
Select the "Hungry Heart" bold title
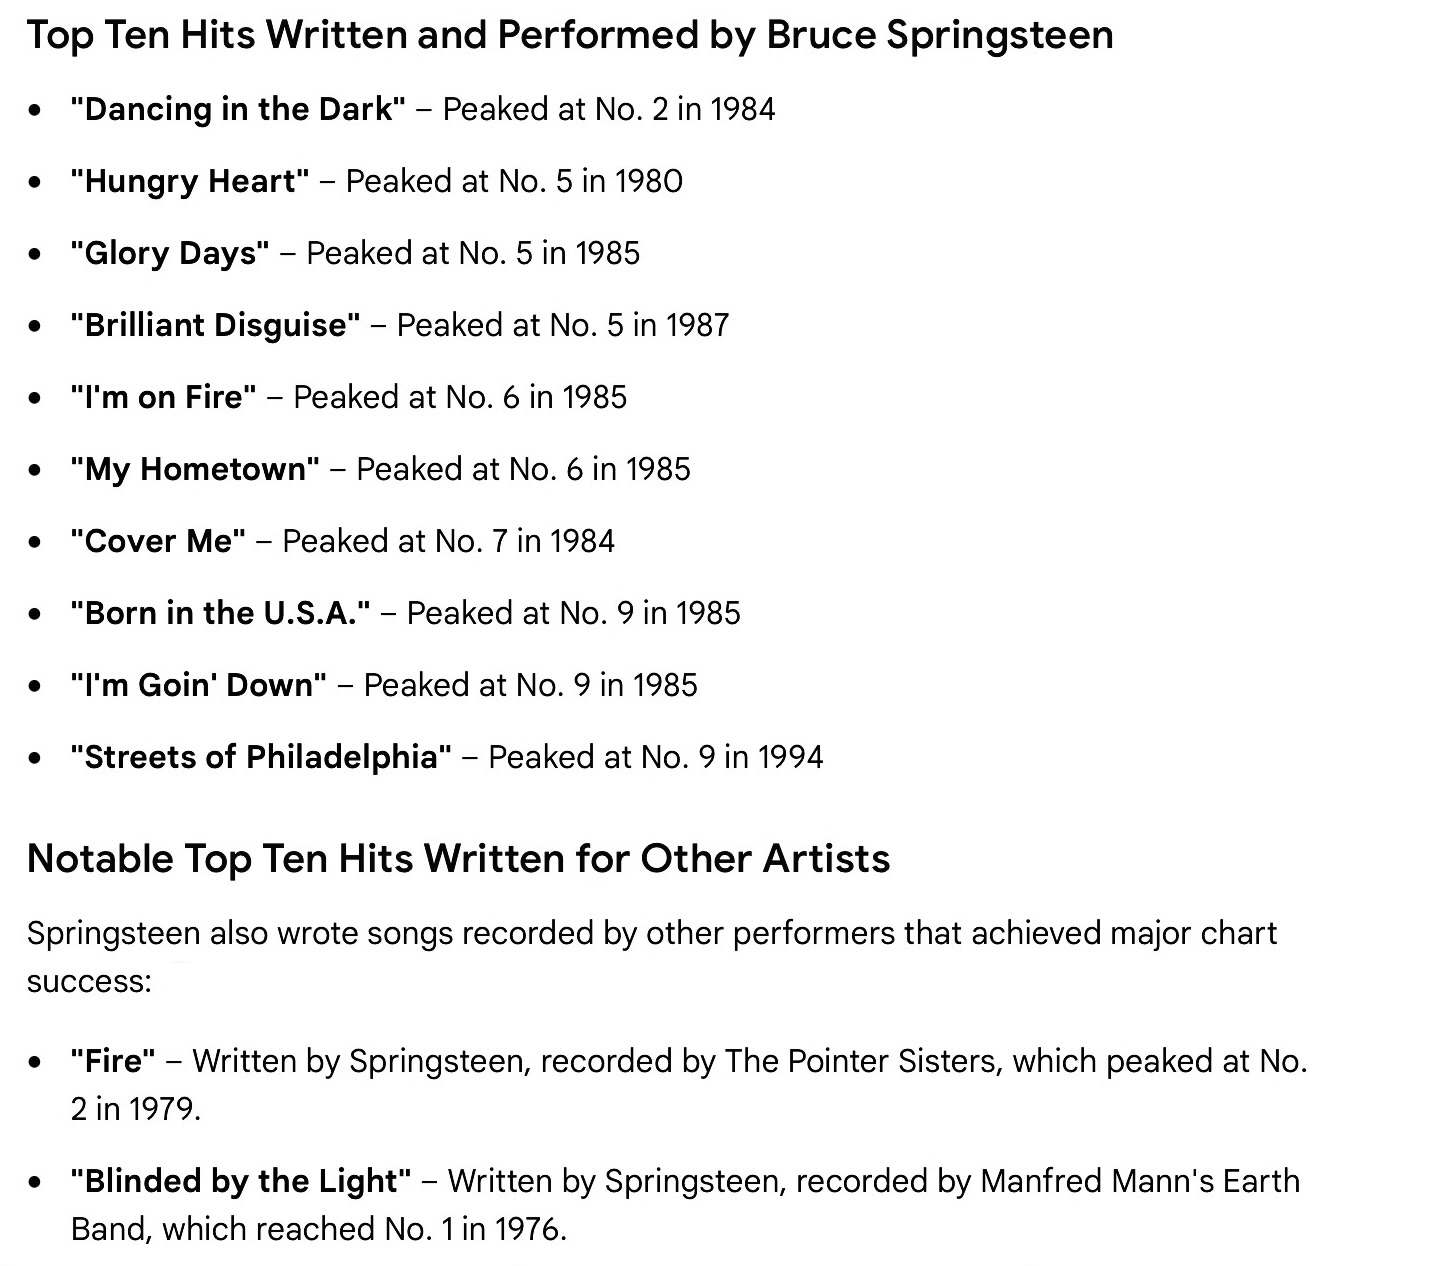click(x=190, y=181)
